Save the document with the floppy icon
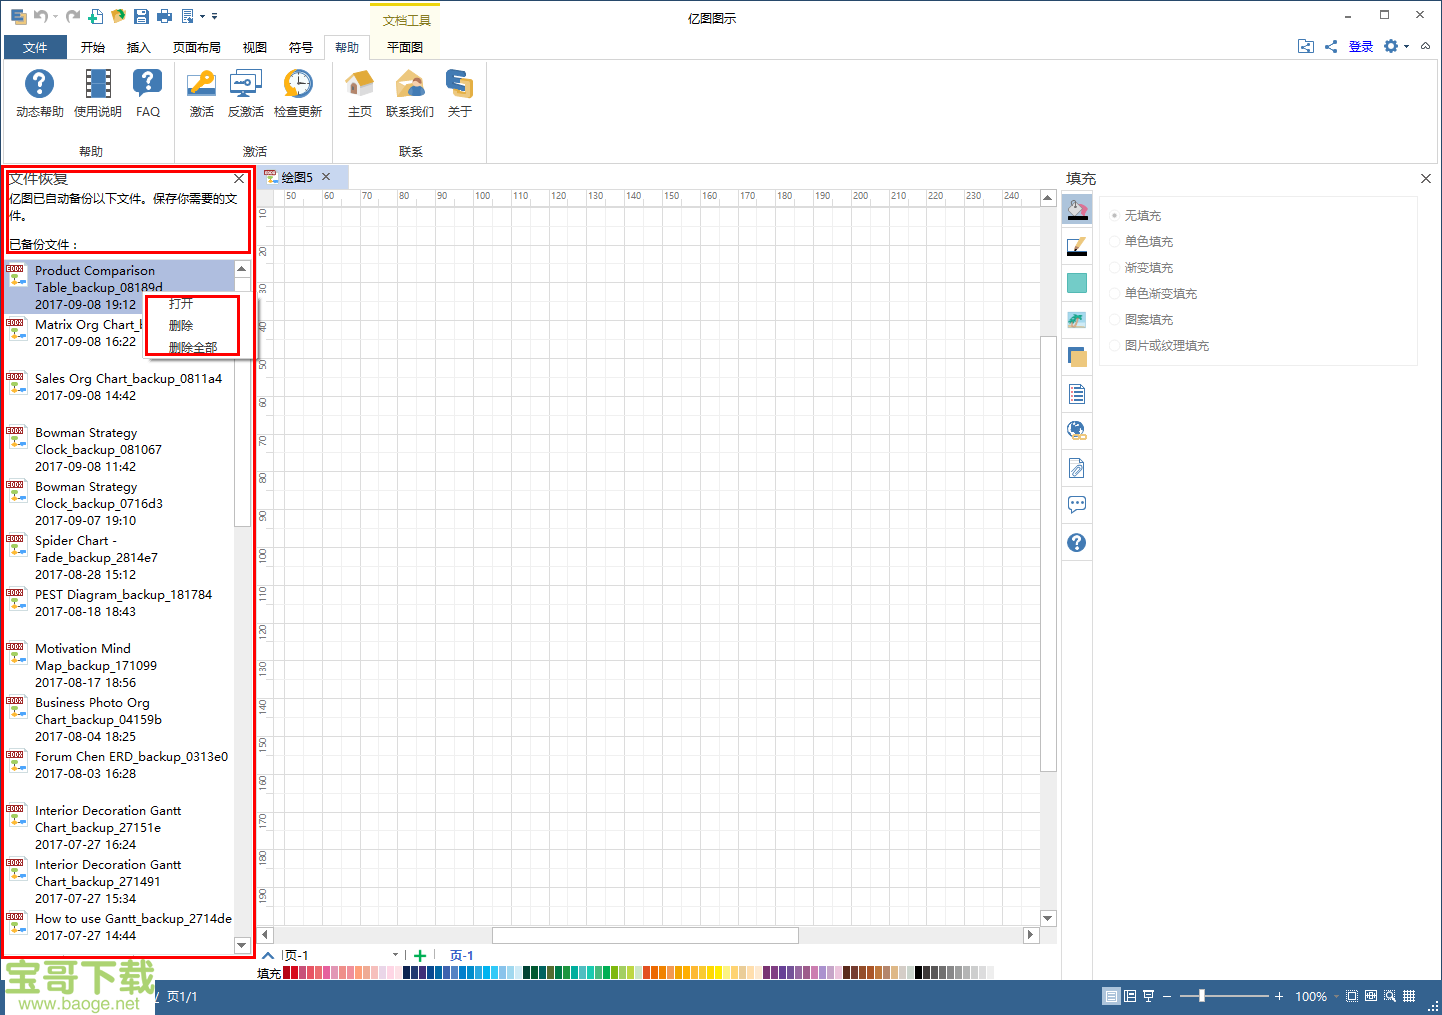The image size is (1442, 1015). tap(141, 16)
